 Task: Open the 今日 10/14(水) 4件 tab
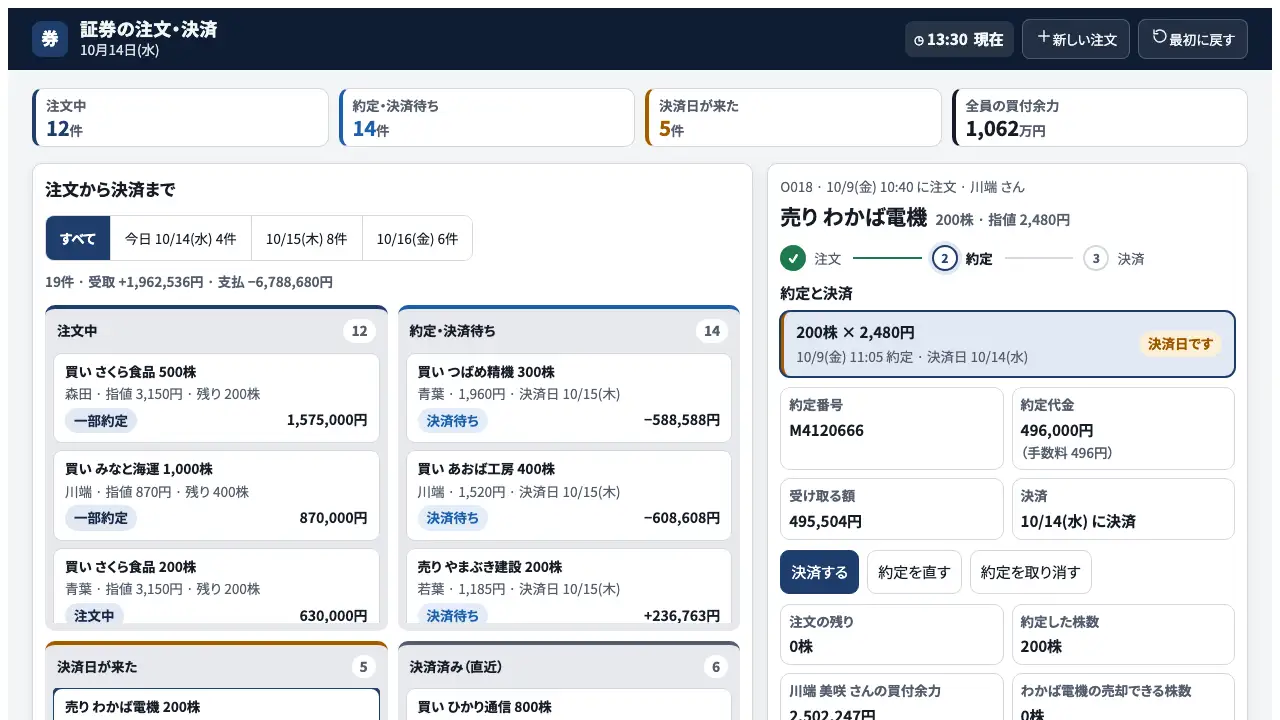[181, 238]
